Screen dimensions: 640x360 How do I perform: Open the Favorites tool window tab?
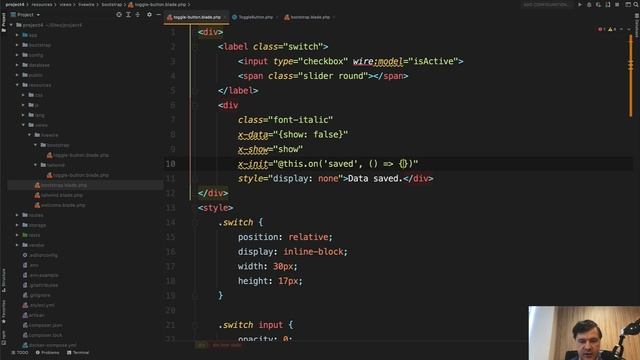(x=4, y=311)
